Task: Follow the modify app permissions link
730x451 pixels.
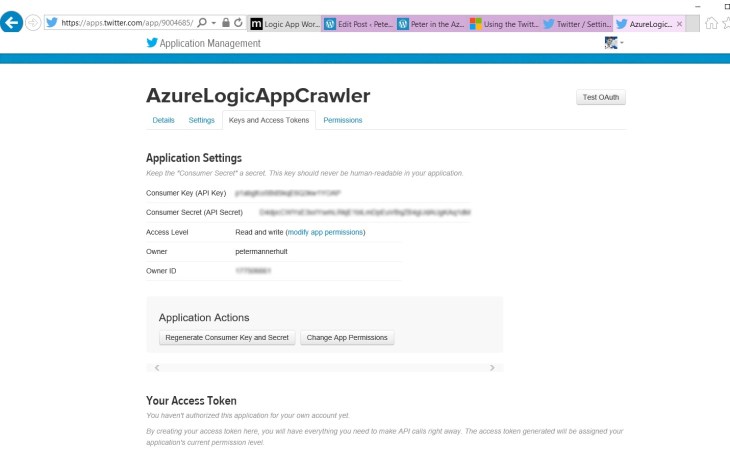Action: 325,232
